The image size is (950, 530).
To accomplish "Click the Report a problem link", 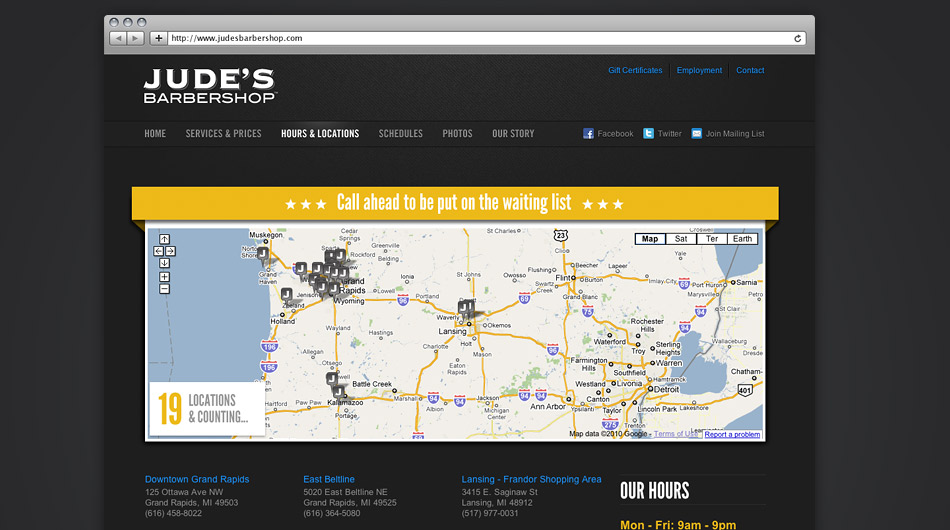I will [732, 434].
